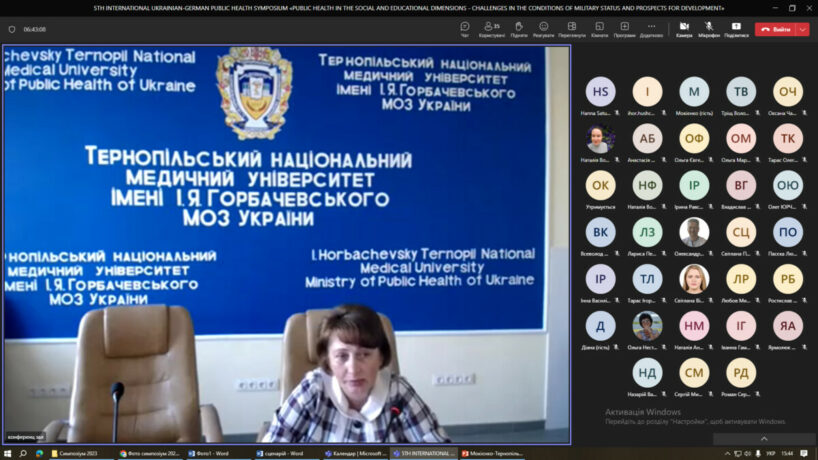Viewport: 818px width, 460px height.
Task: Expand the chevron below the participant grid
Action: pos(764,438)
